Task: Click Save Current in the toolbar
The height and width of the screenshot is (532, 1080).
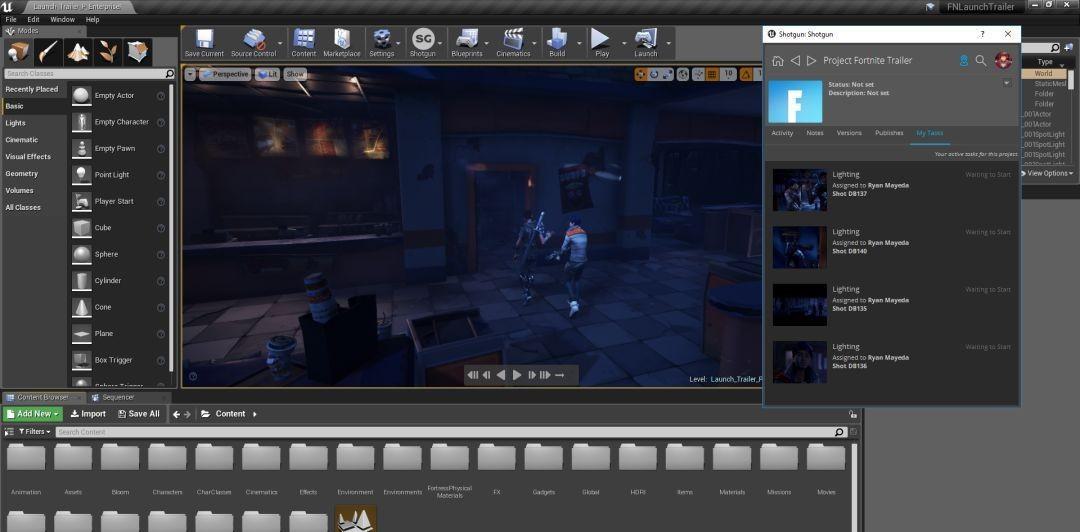Action: [x=204, y=43]
